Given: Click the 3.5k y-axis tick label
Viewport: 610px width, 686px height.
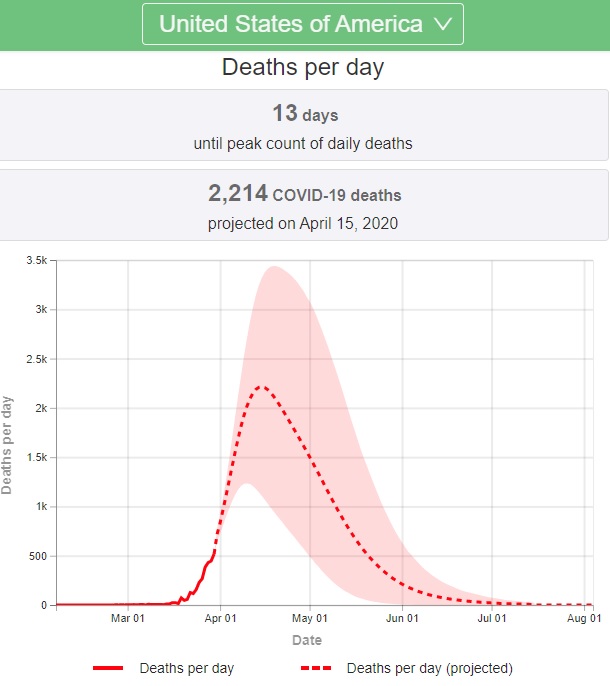Looking at the screenshot, I should pos(36,260).
